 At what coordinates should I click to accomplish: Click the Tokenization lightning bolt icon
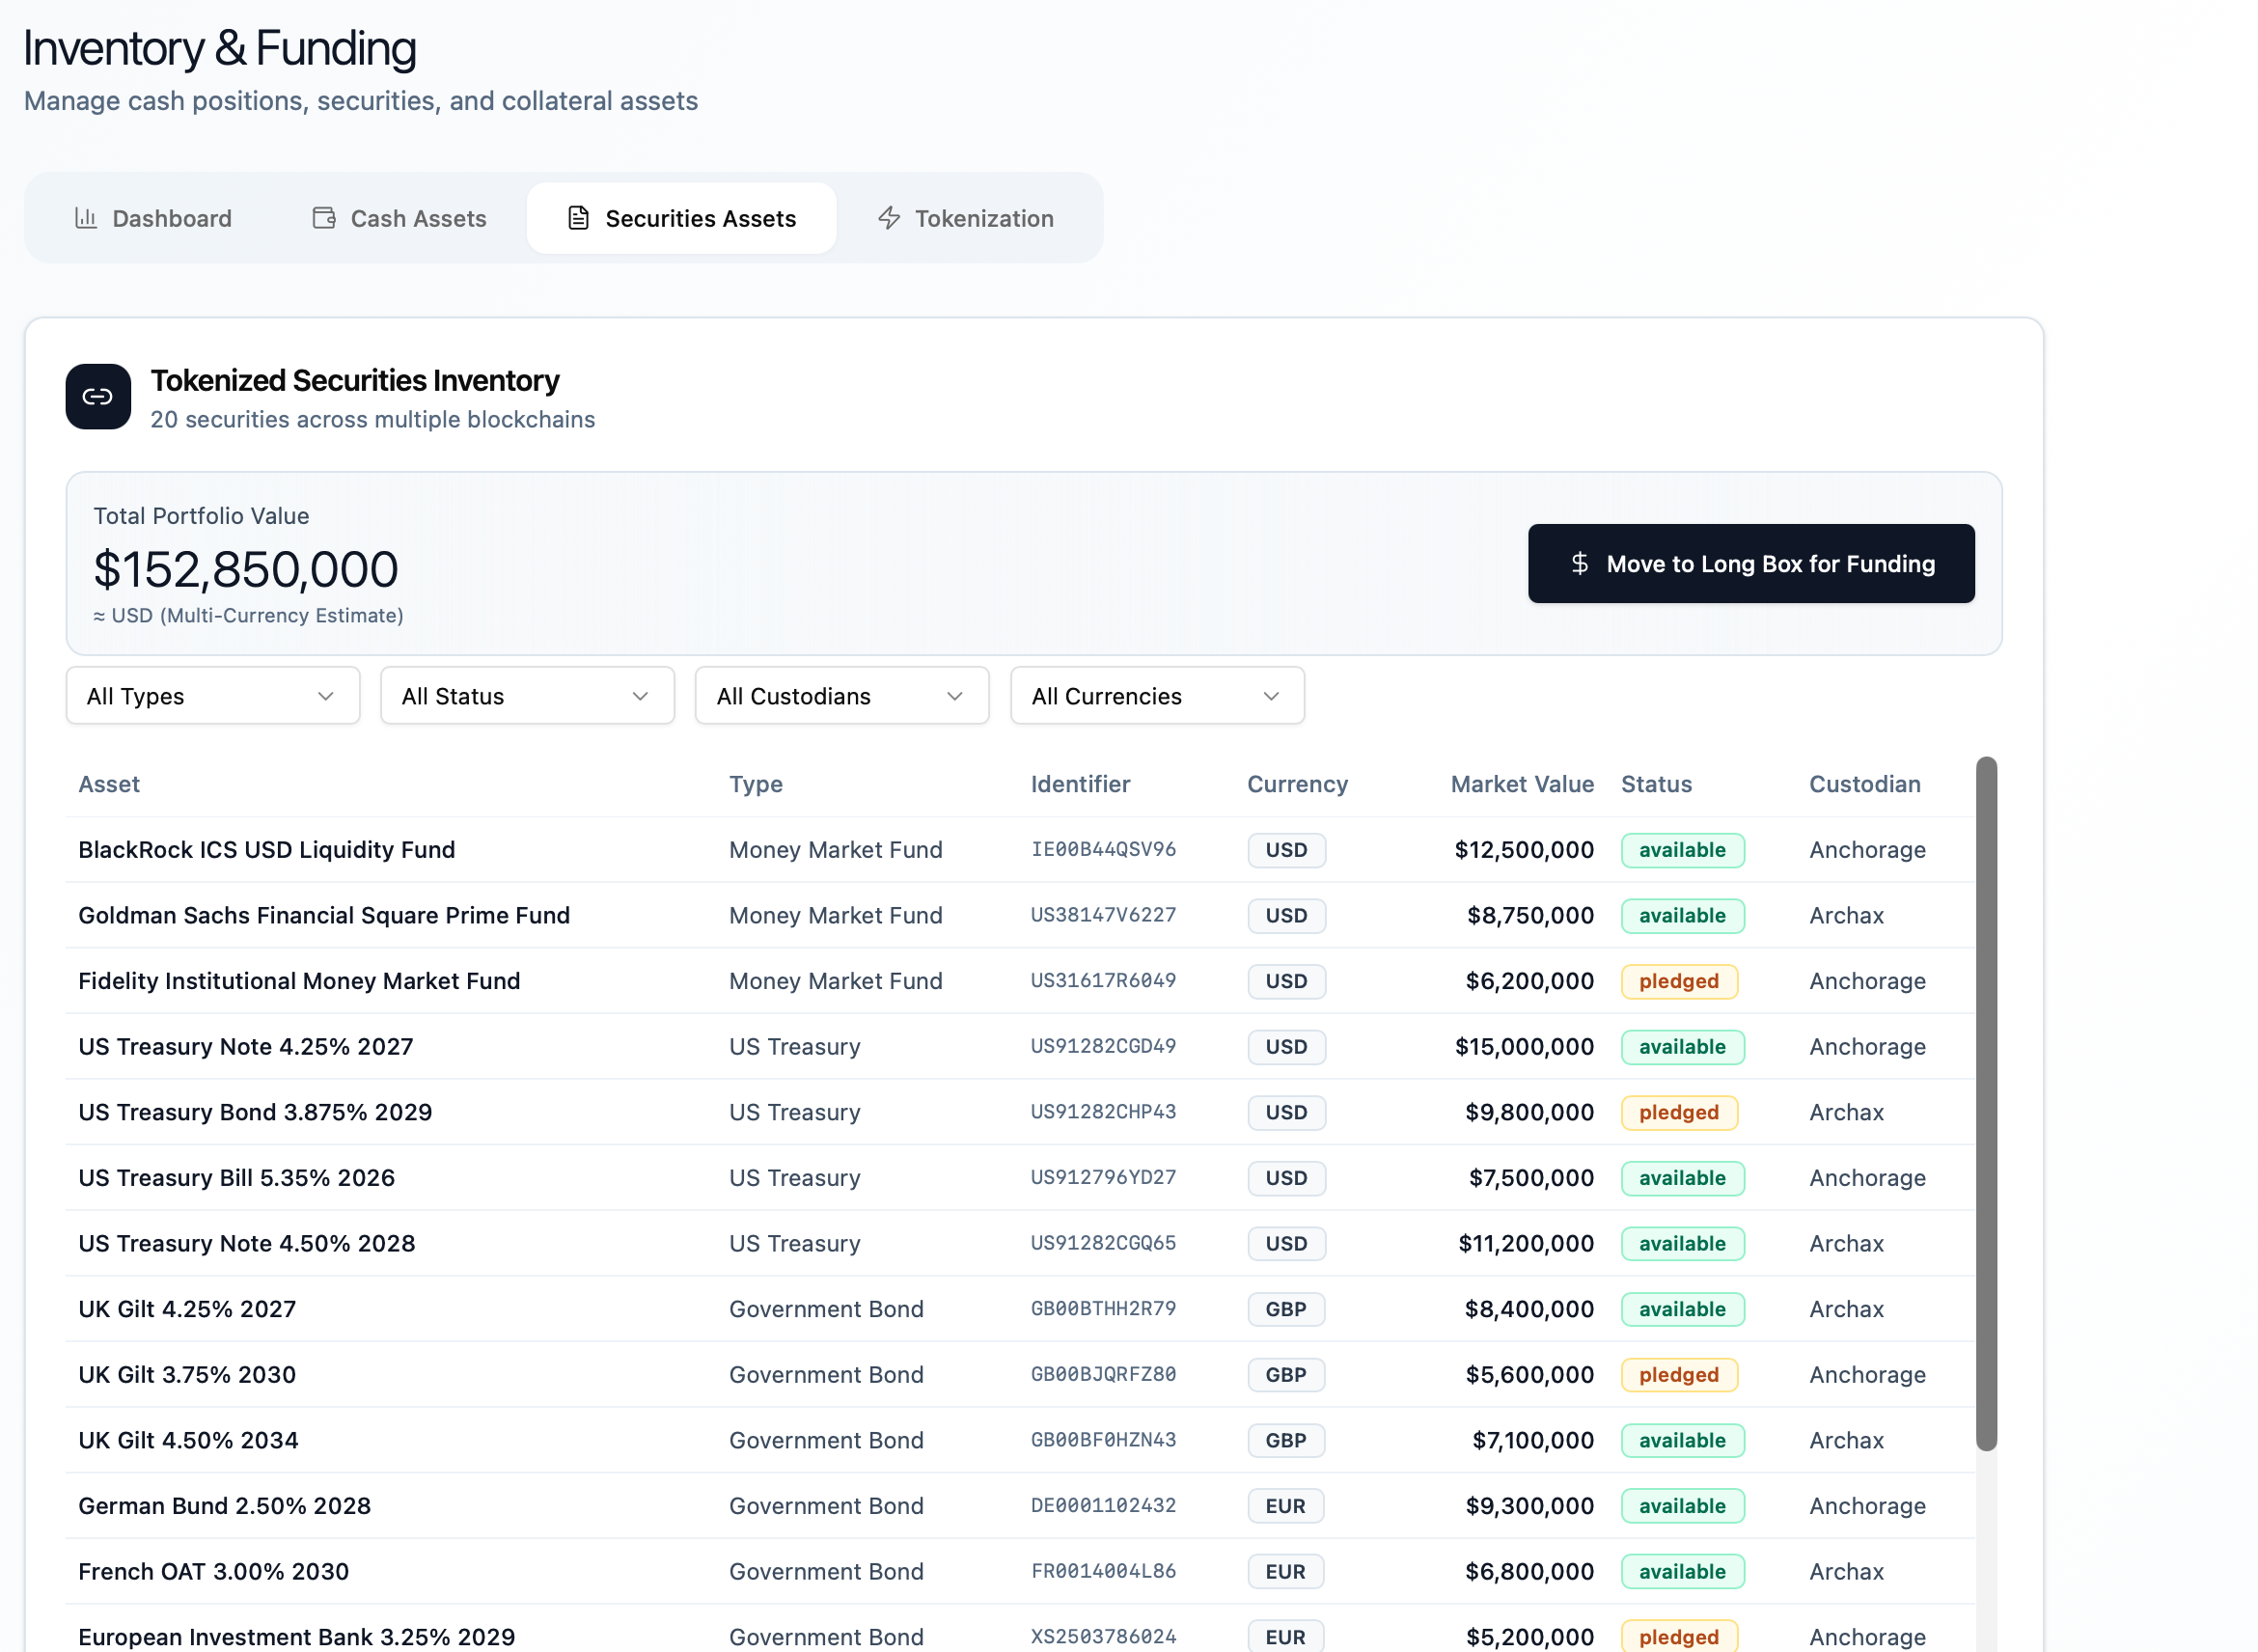889,218
